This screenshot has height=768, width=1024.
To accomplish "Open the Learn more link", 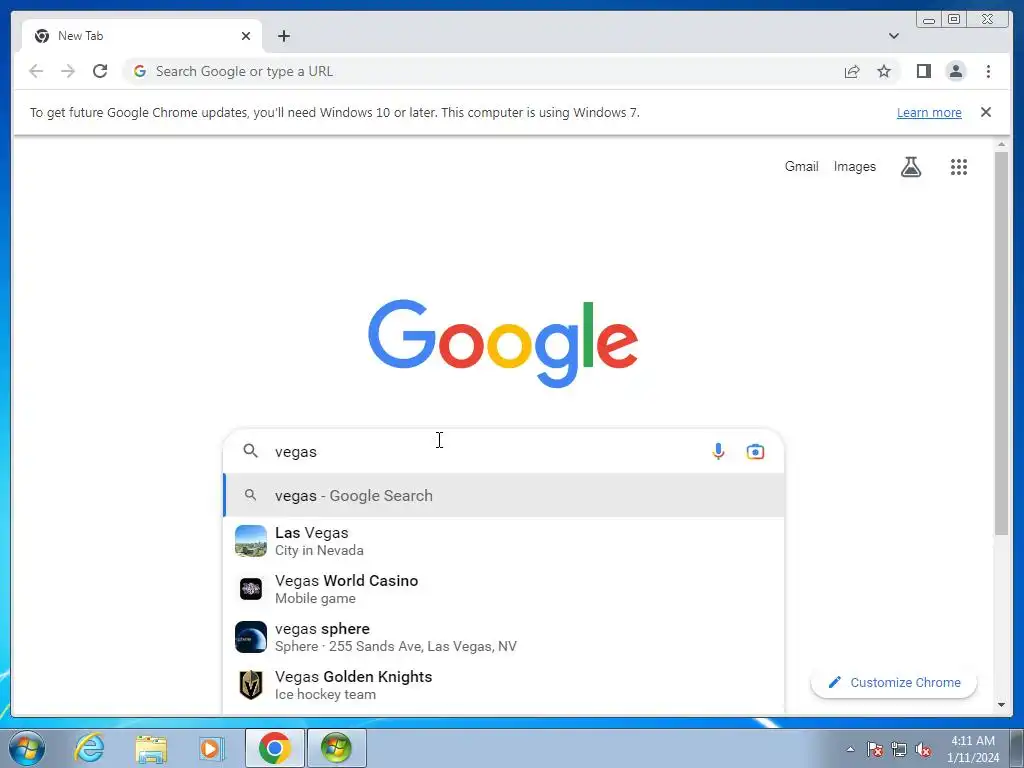I will click(929, 112).
